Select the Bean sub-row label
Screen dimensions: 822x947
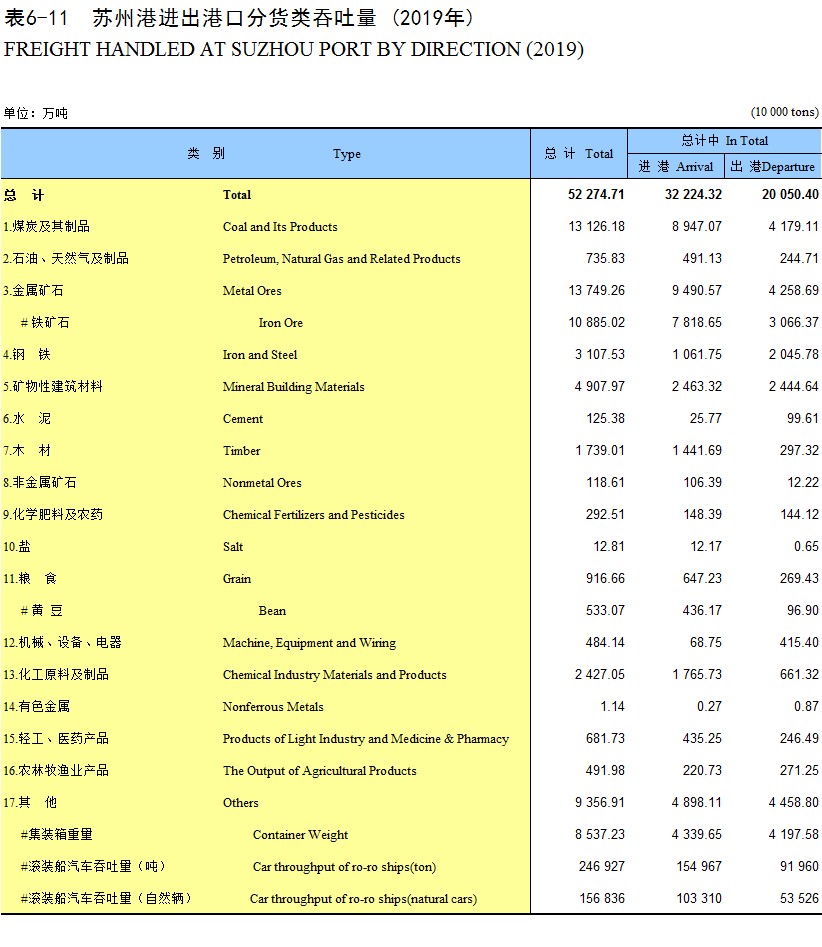click(x=272, y=611)
